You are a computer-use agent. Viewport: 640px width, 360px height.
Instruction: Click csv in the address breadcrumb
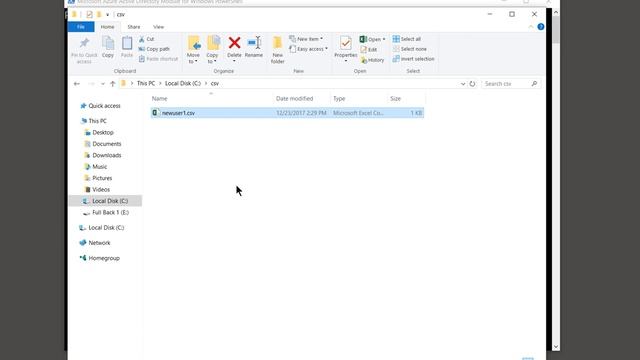(215, 83)
